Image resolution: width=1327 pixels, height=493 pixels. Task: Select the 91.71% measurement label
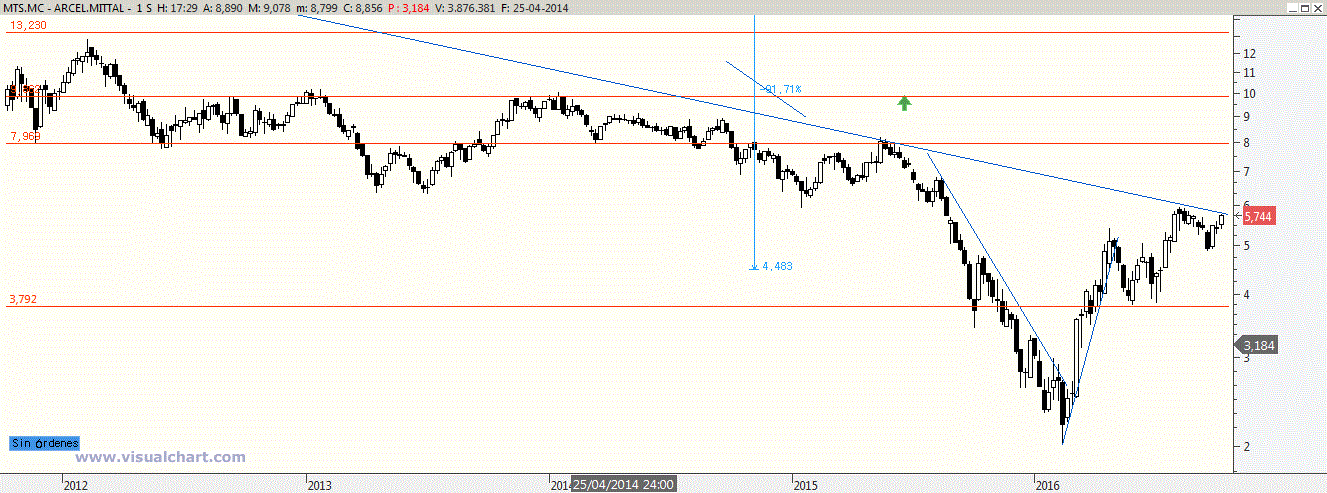784,90
